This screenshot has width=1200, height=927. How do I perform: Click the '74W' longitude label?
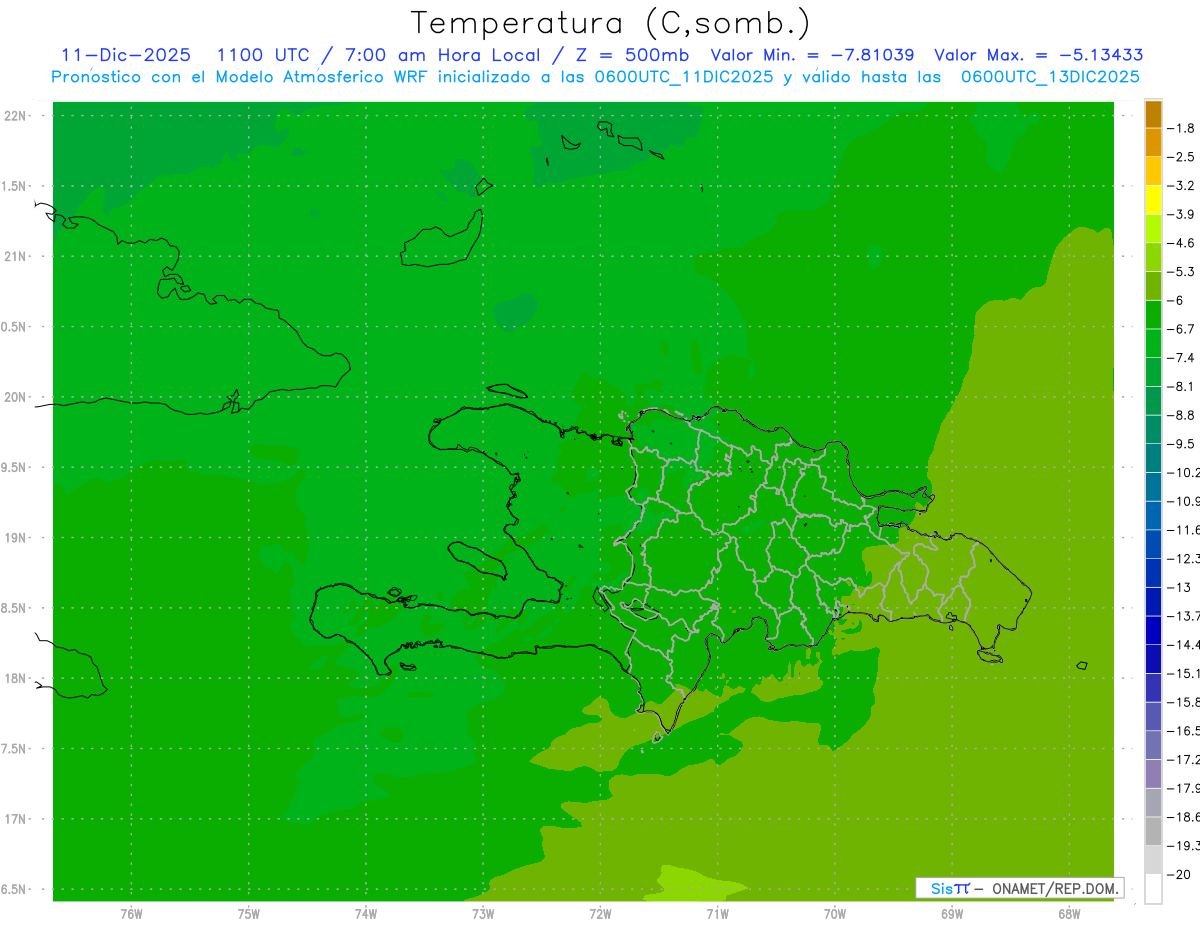point(366,913)
